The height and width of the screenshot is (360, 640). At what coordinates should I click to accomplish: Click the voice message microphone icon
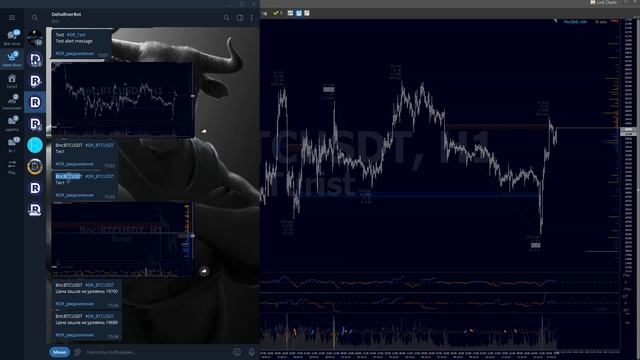click(251, 352)
